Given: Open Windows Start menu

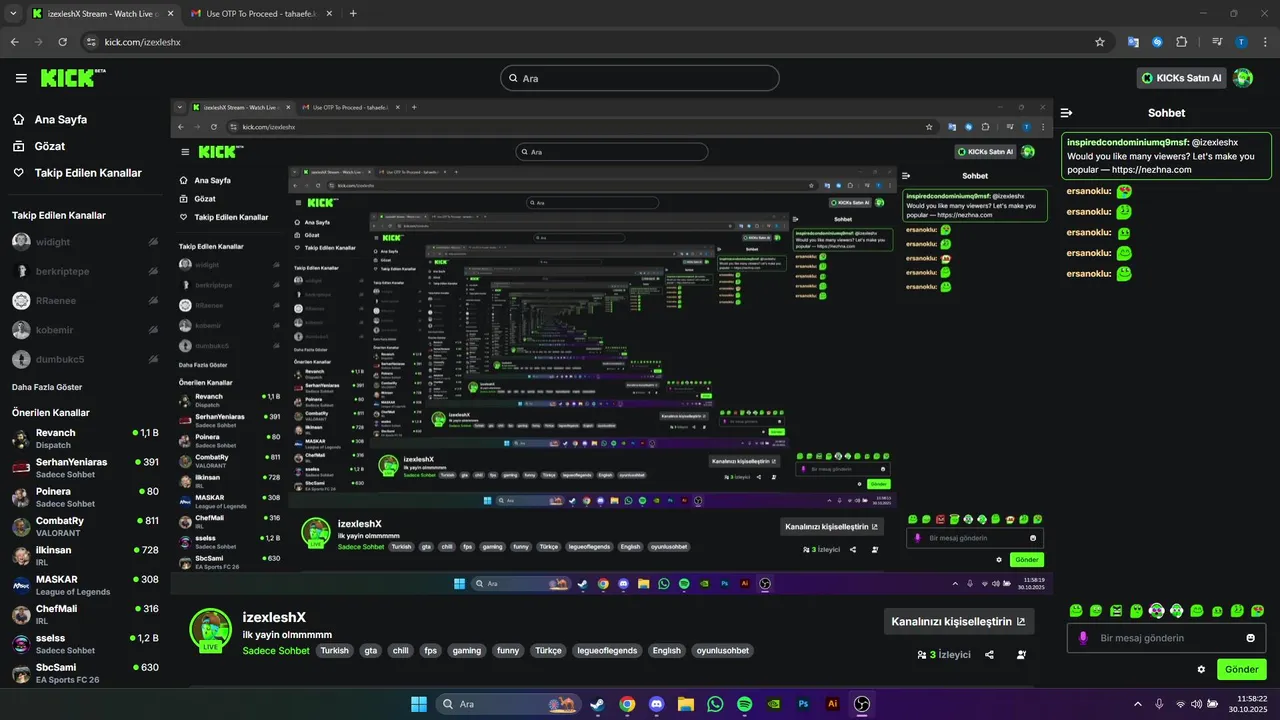Looking at the screenshot, I should point(418,704).
